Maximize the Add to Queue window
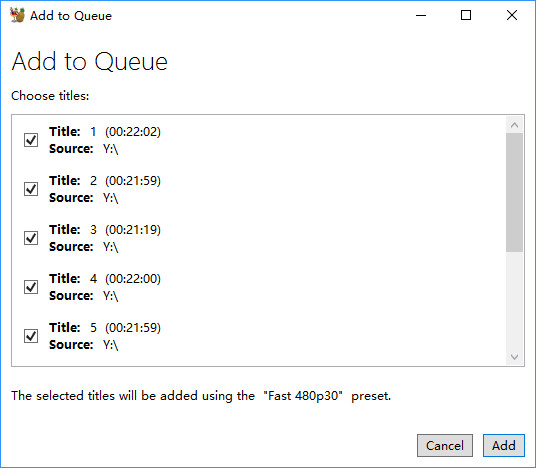The width and height of the screenshot is (536, 468). pyautogui.click(x=466, y=15)
